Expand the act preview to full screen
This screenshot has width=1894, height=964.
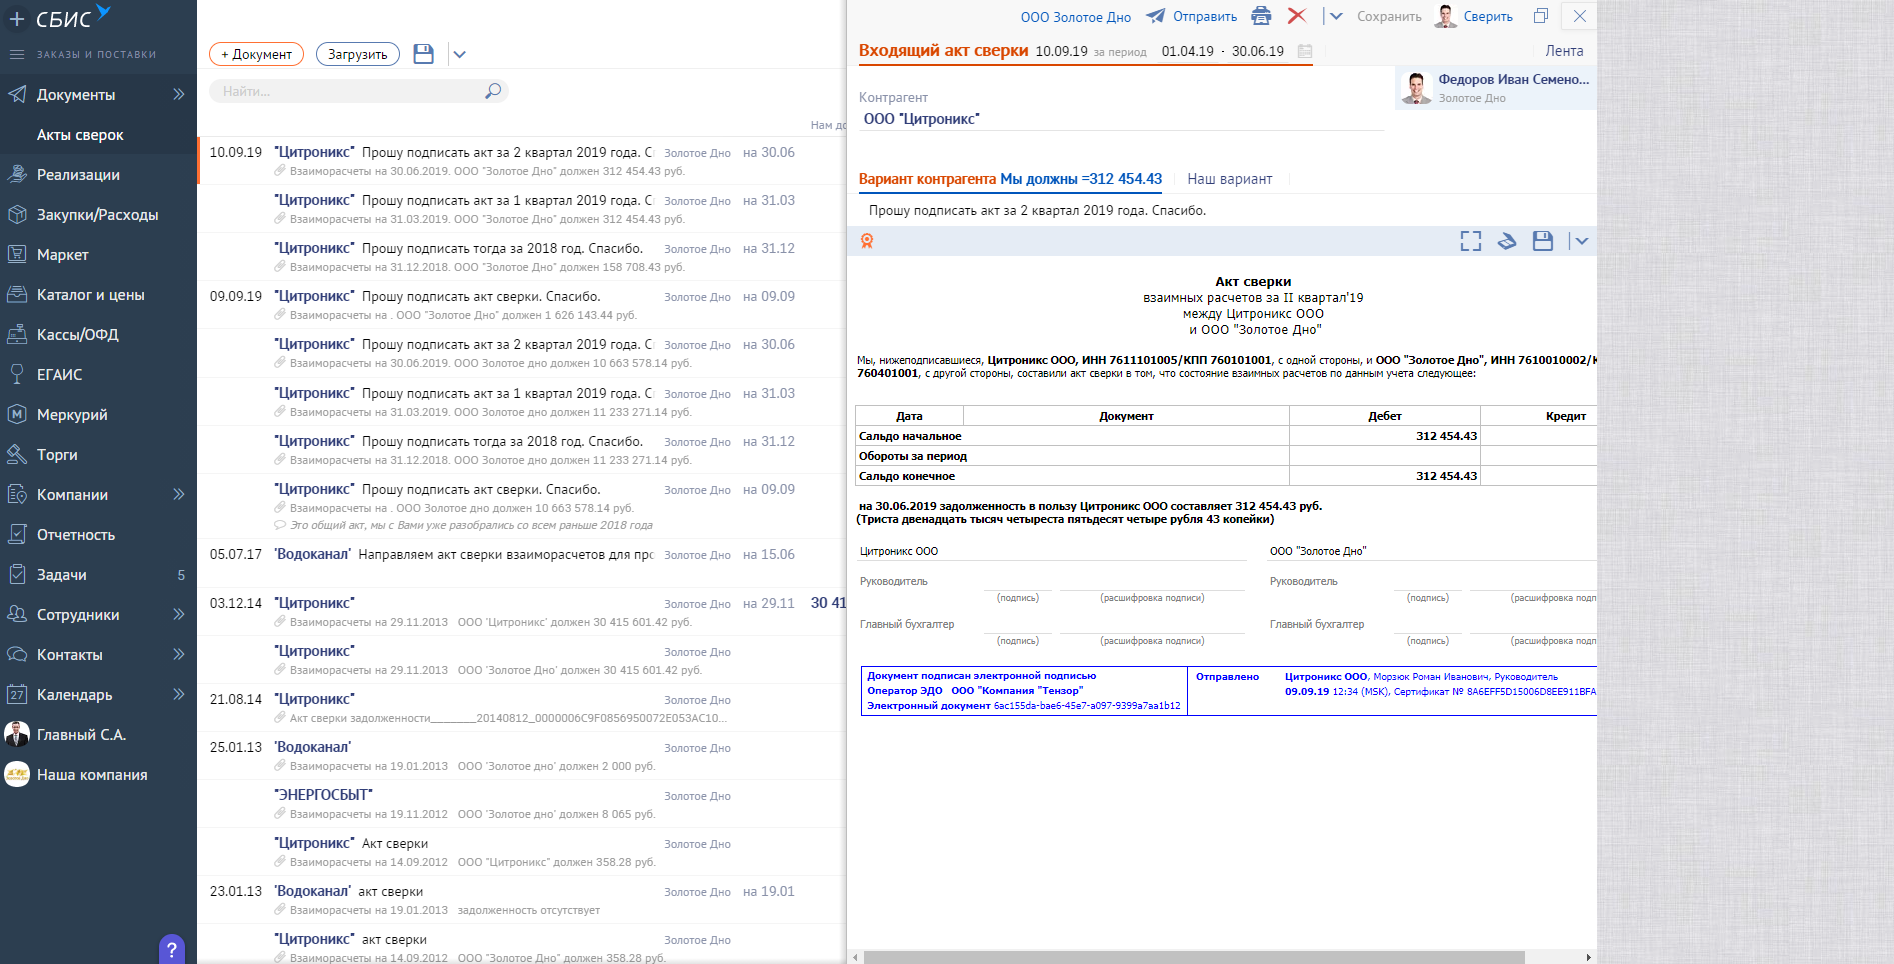click(x=1471, y=241)
